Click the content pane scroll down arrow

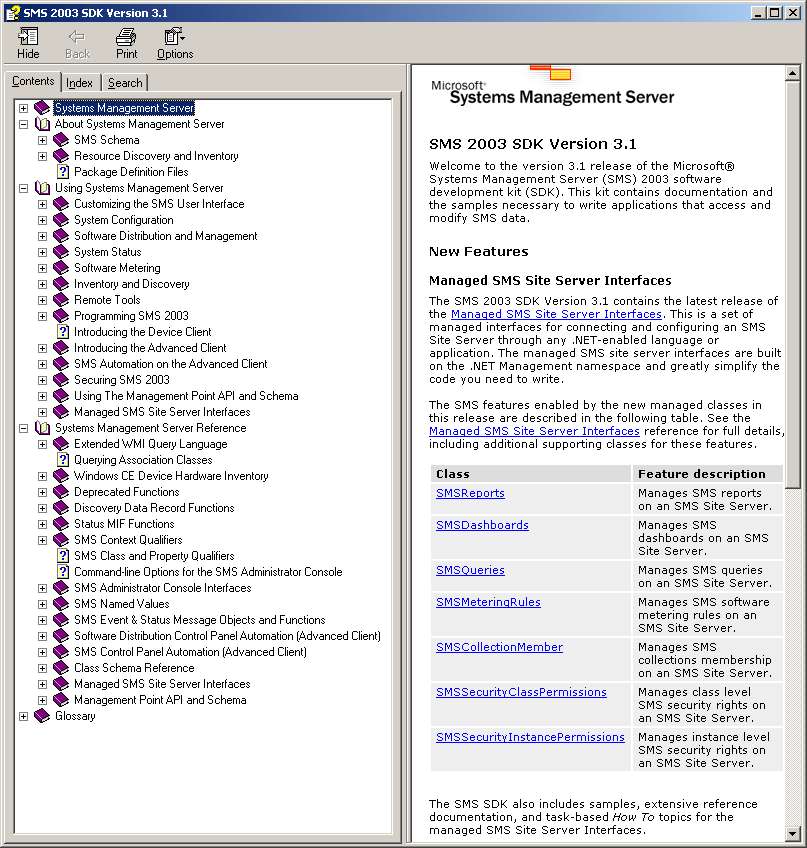click(x=792, y=833)
